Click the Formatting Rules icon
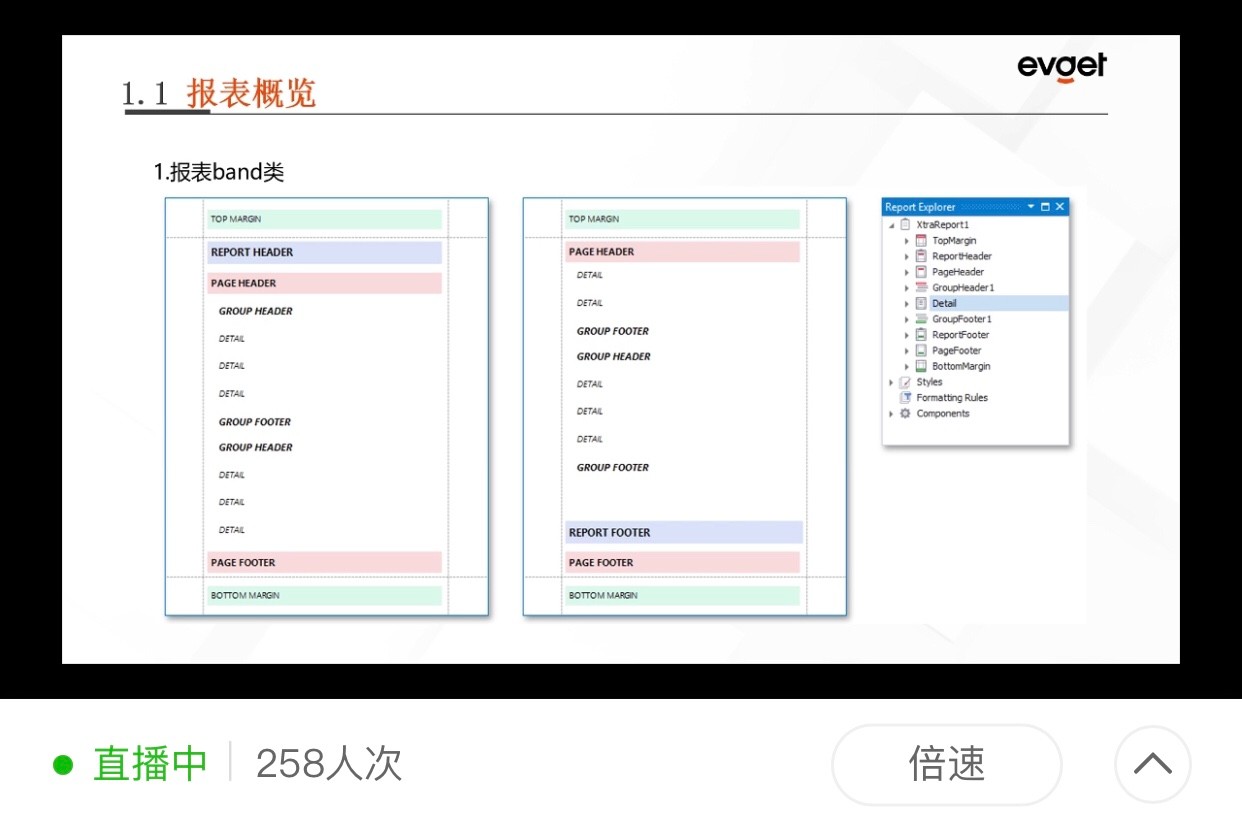The height and width of the screenshot is (823, 1242). (905, 397)
